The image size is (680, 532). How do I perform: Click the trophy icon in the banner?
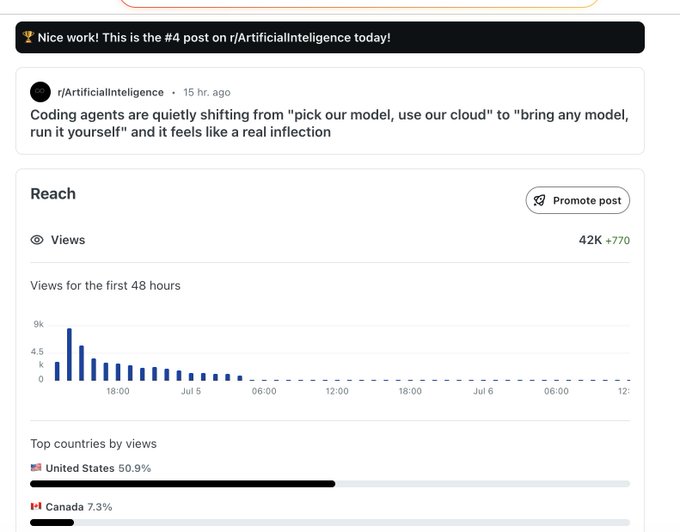(x=28, y=37)
